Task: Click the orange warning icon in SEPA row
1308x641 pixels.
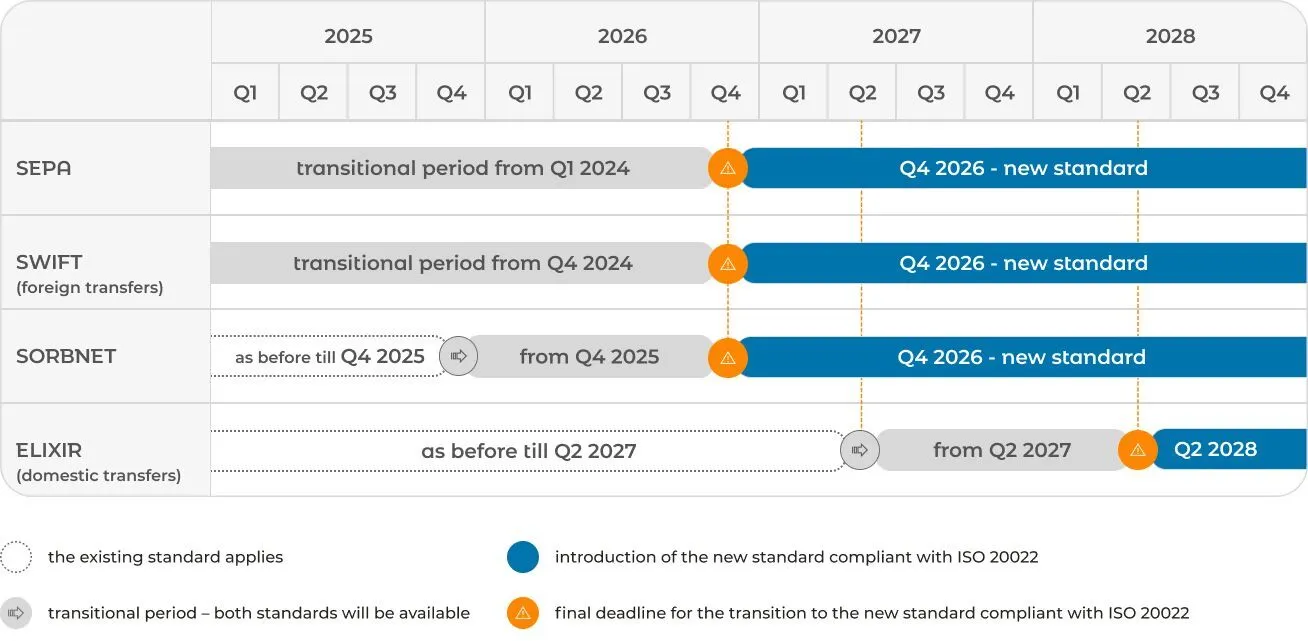Action: pos(728,168)
